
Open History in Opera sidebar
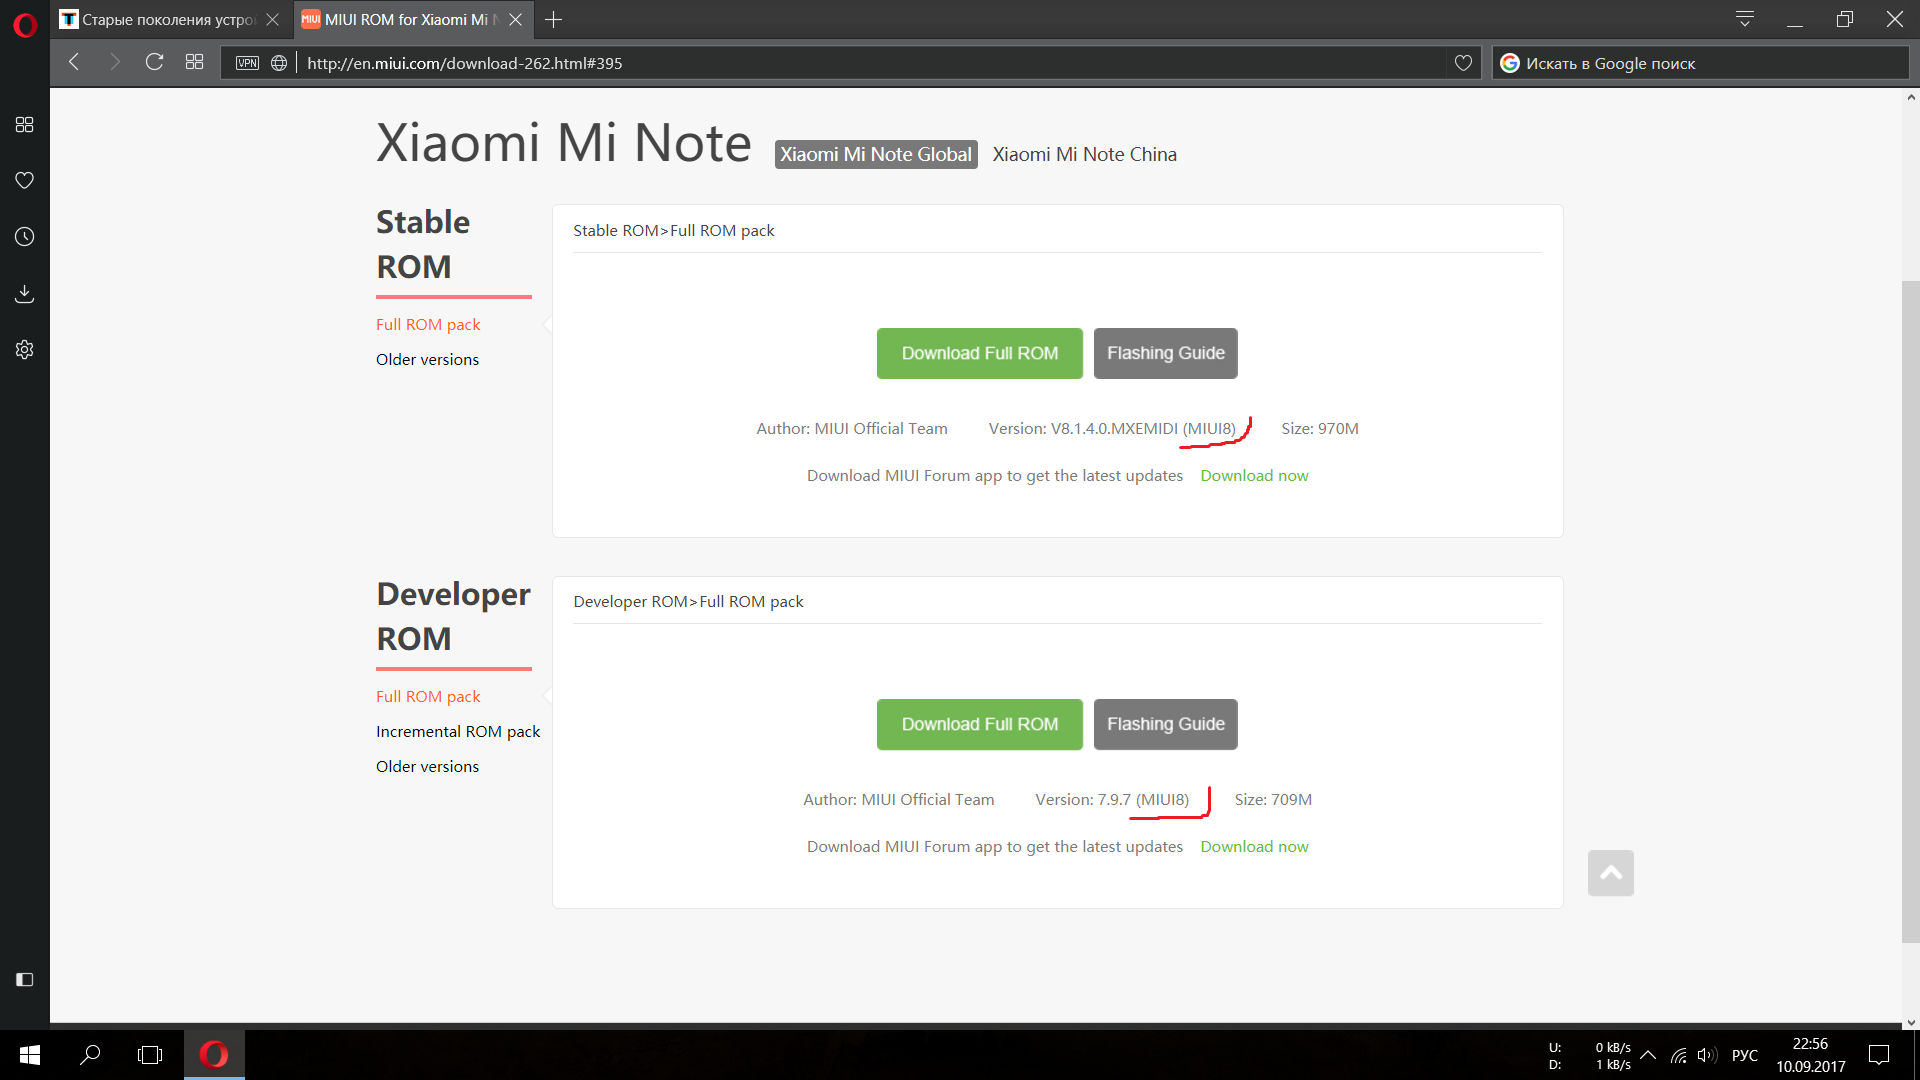(x=25, y=237)
